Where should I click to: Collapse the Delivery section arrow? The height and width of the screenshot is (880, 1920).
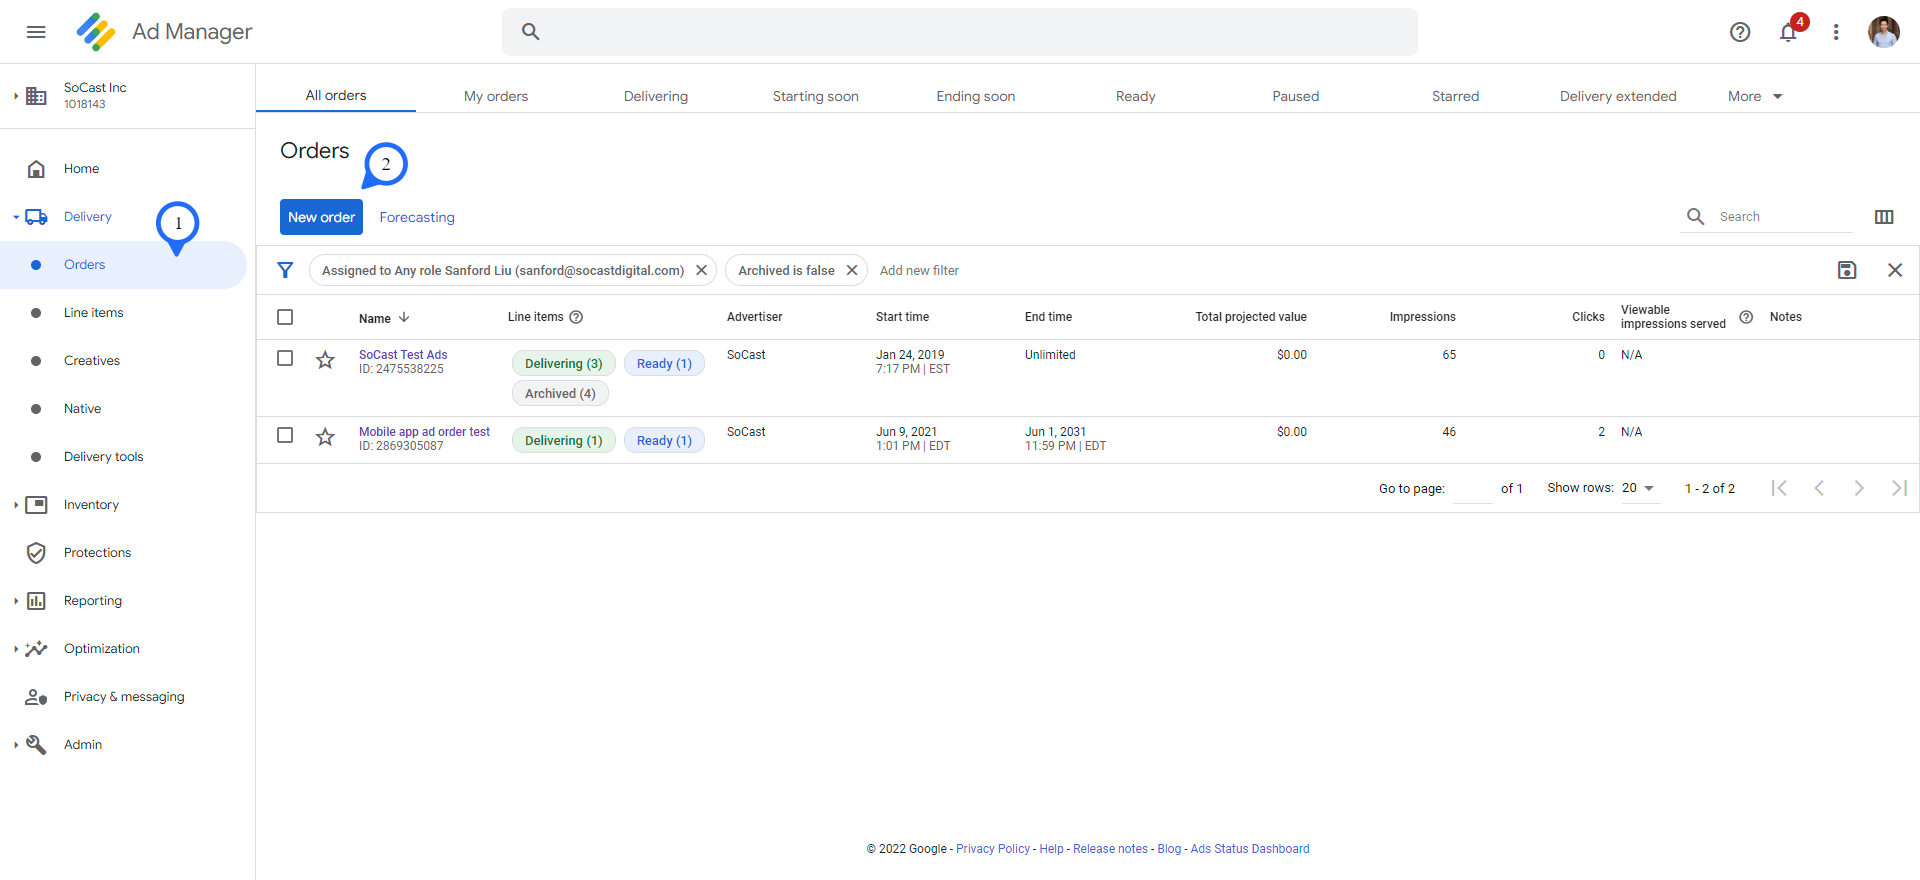pos(16,217)
